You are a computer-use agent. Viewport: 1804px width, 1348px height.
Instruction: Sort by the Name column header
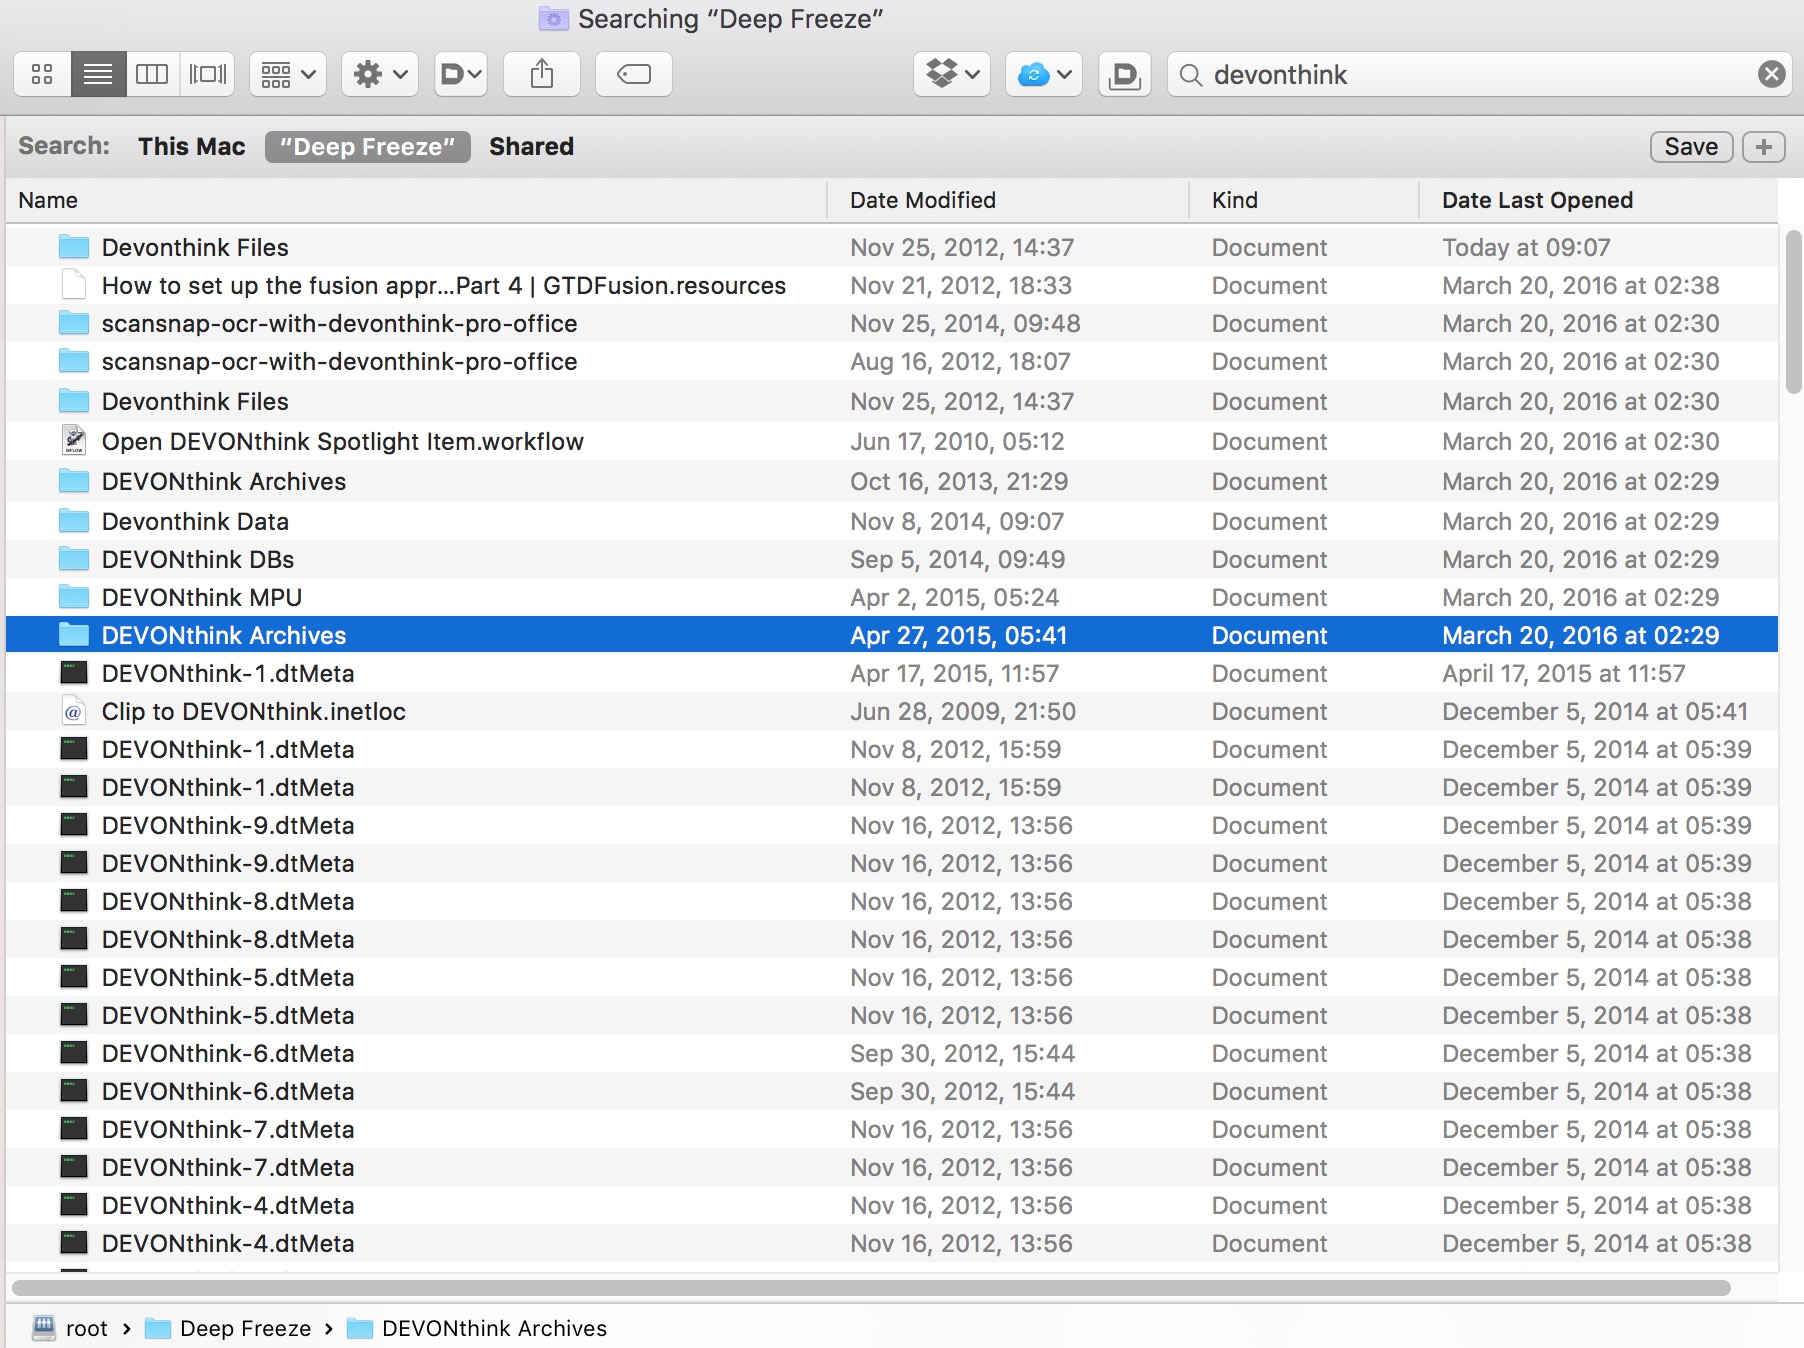click(417, 200)
